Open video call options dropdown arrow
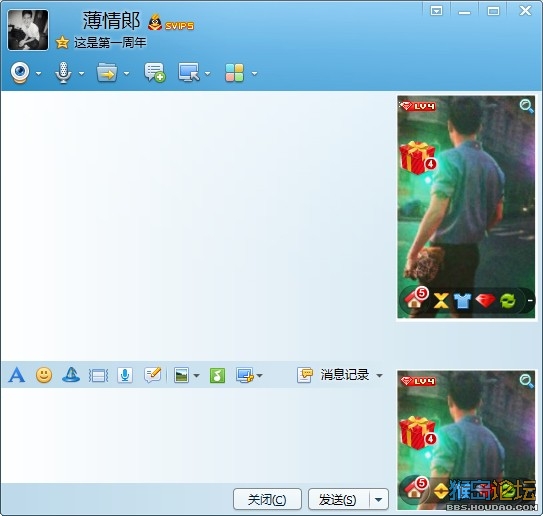Screen dimensions: 543x516 coord(38,73)
